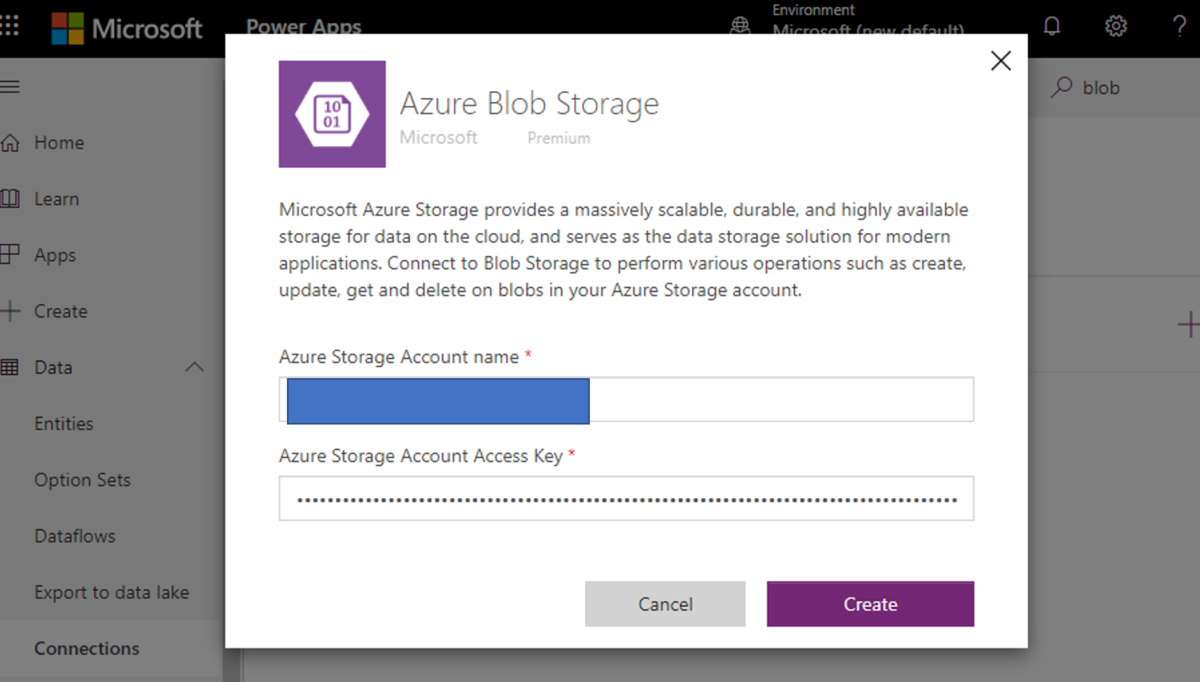The image size is (1200, 682).
Task: Click the plus icon behind the dialog
Action: tap(1188, 324)
